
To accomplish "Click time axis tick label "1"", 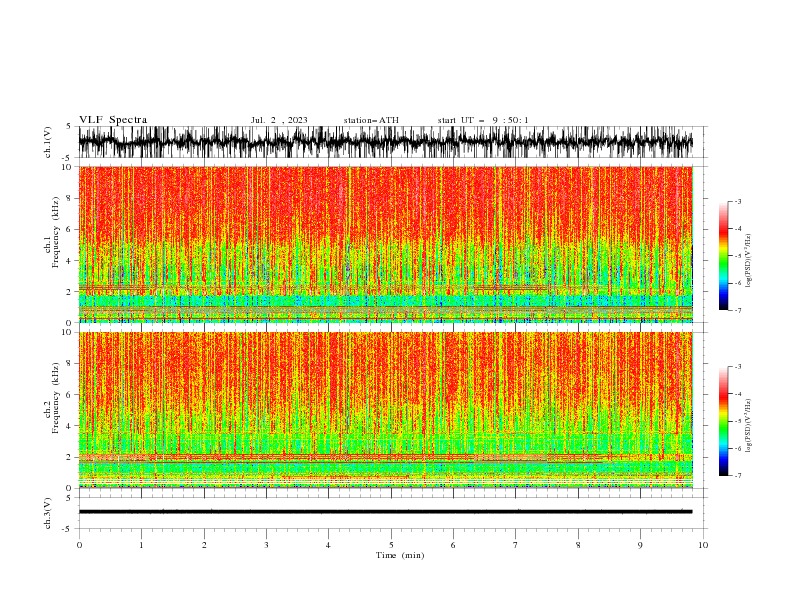I will tap(141, 545).
